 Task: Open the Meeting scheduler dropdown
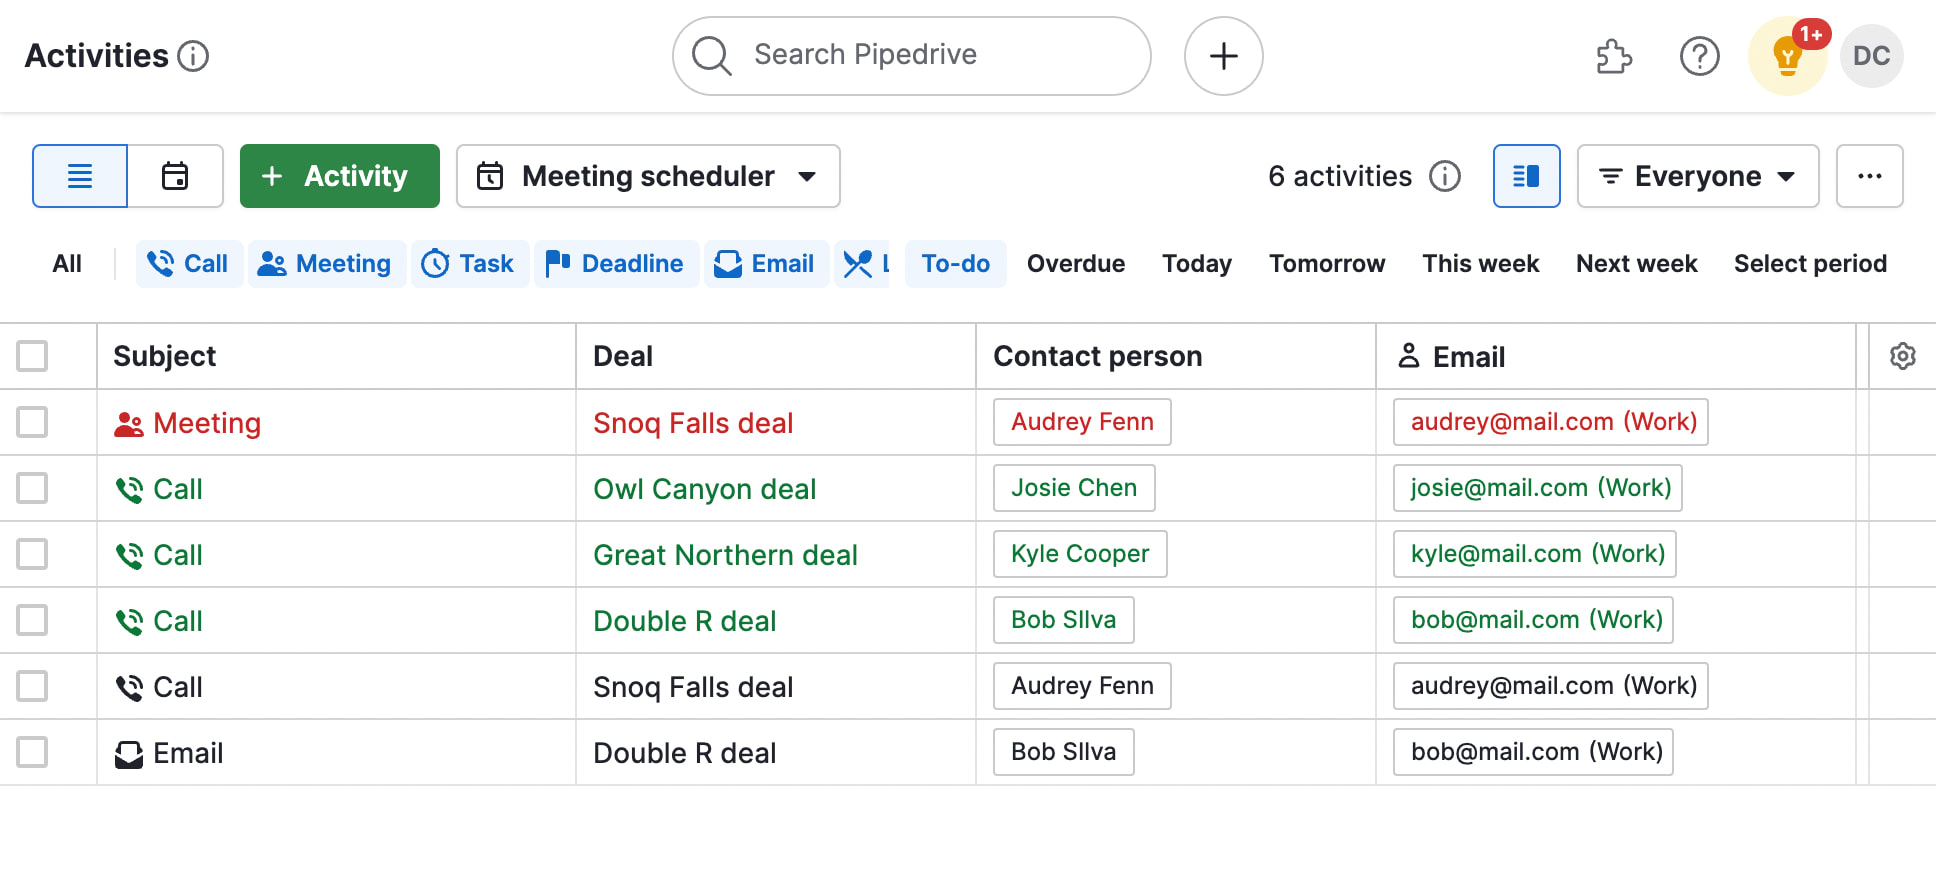tap(648, 176)
